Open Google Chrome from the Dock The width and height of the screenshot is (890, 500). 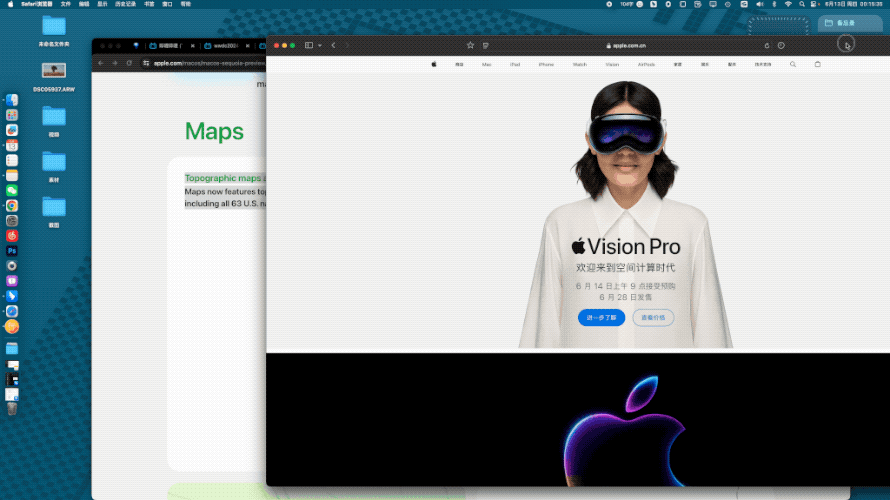(12, 205)
